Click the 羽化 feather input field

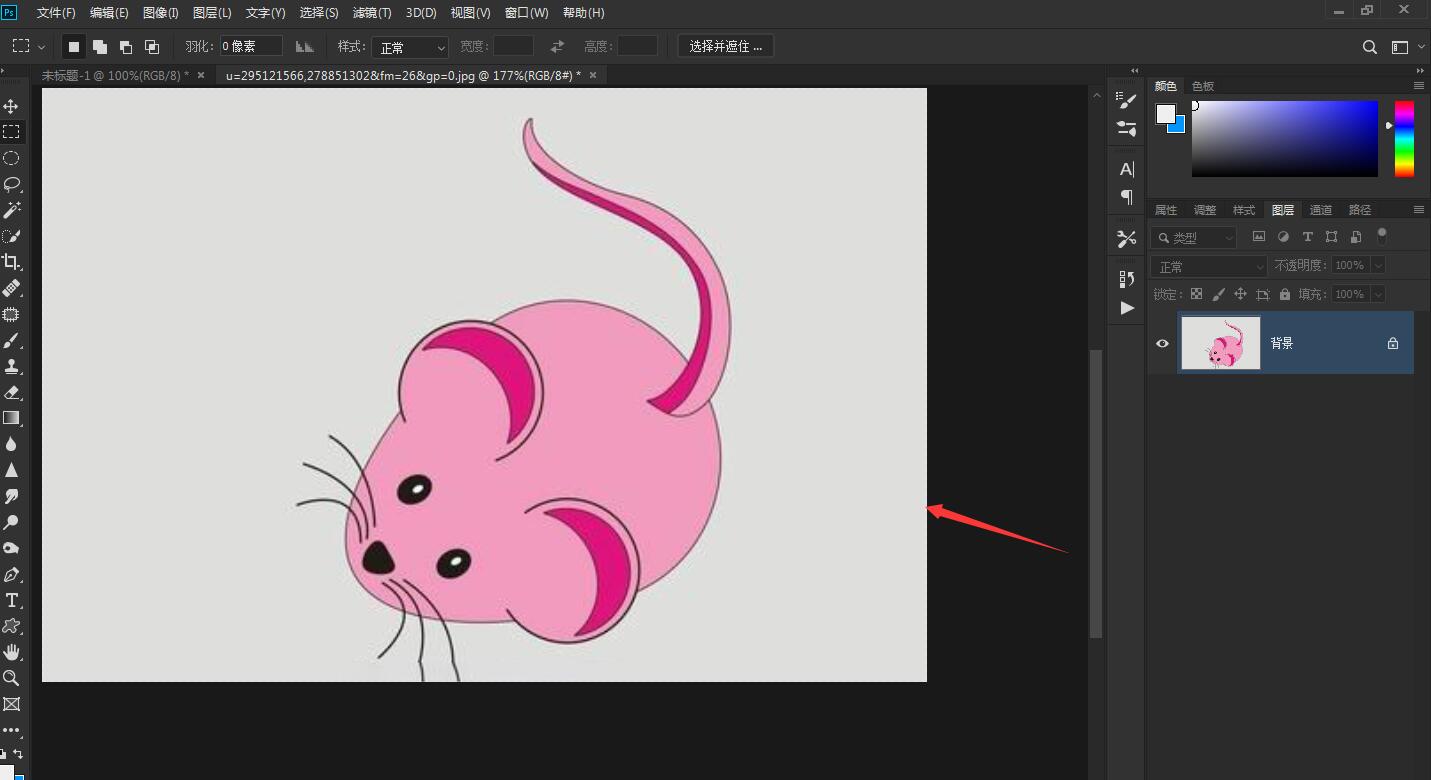[250, 46]
